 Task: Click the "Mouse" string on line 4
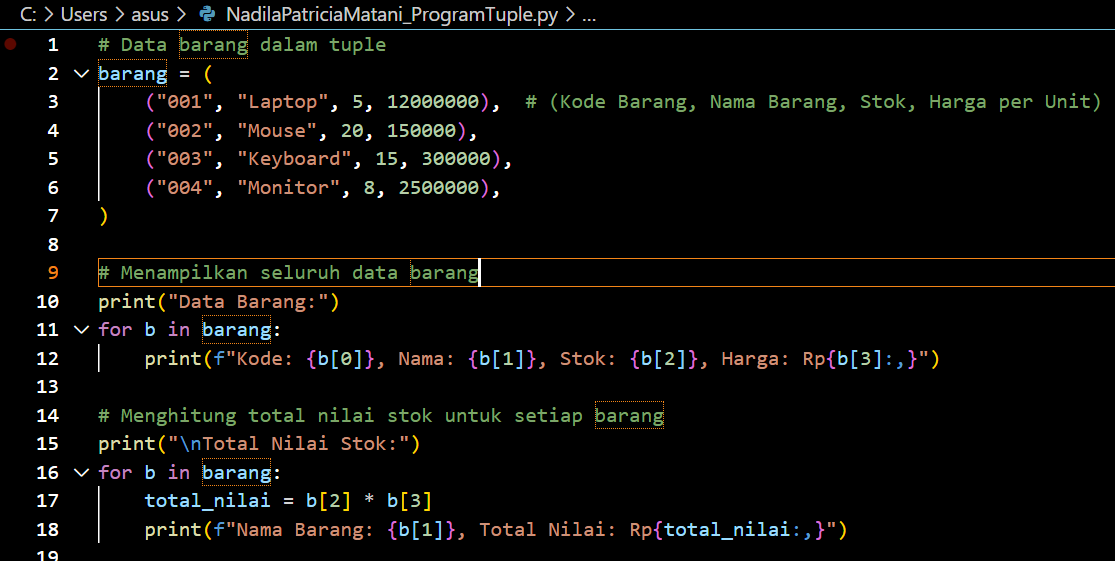tap(277, 130)
